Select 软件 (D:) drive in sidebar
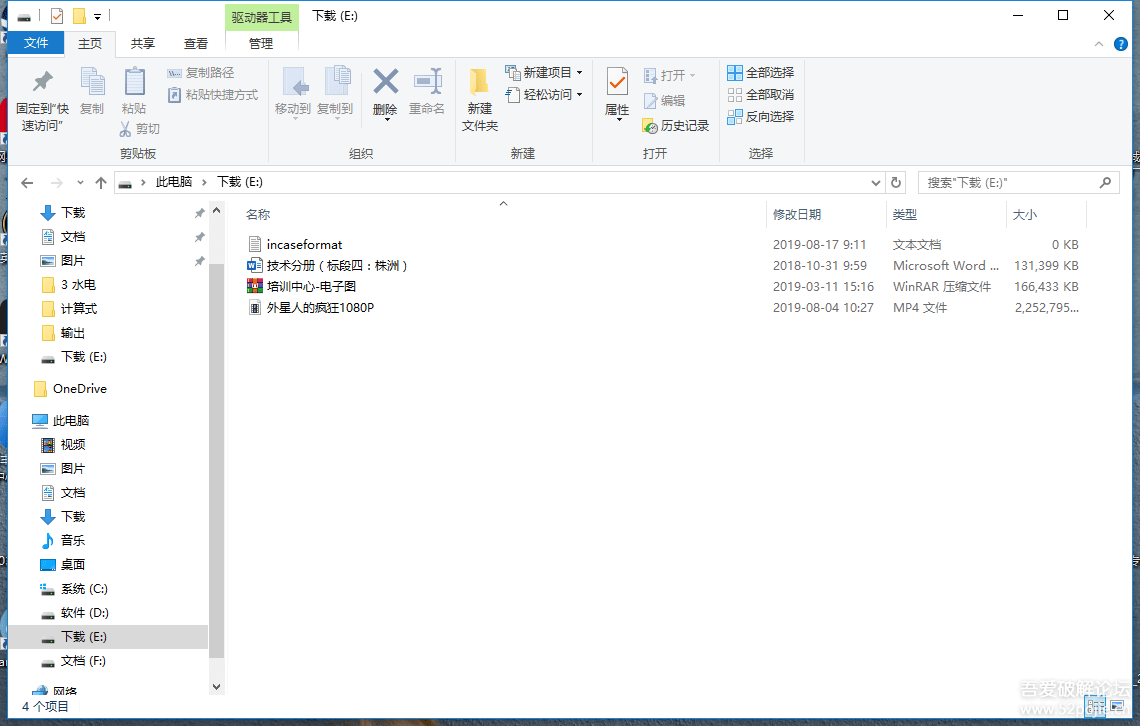Viewport: 1140px width, 726px height. coord(74,613)
